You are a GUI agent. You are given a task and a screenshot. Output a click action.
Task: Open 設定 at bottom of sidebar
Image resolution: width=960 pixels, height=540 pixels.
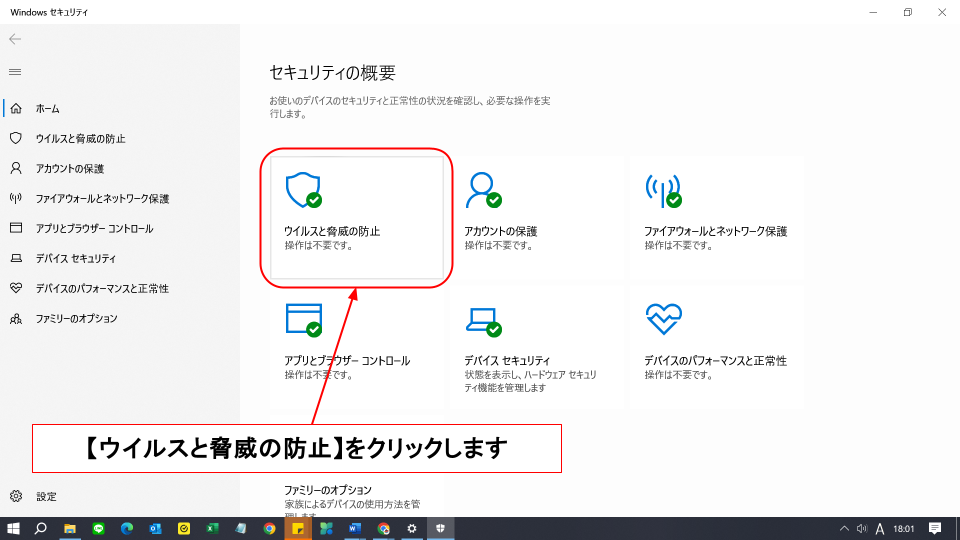coord(46,496)
